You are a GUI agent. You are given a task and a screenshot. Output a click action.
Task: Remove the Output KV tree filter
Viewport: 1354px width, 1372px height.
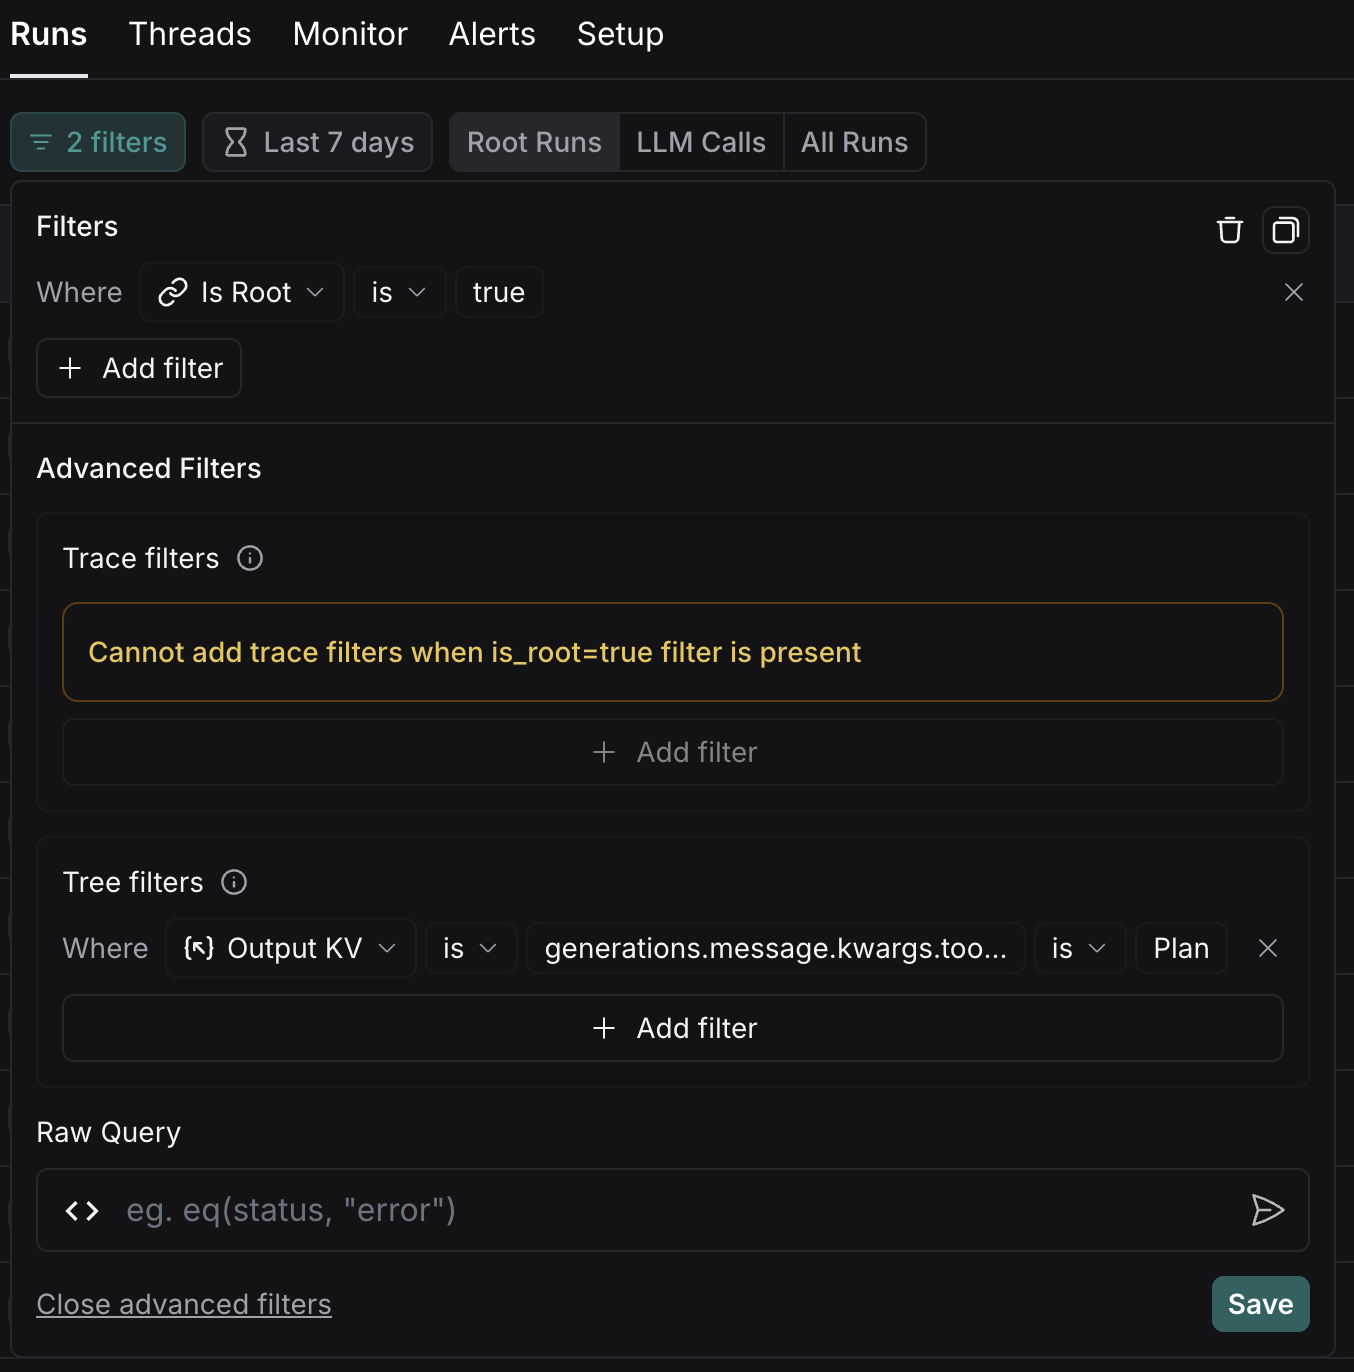[1267, 948]
